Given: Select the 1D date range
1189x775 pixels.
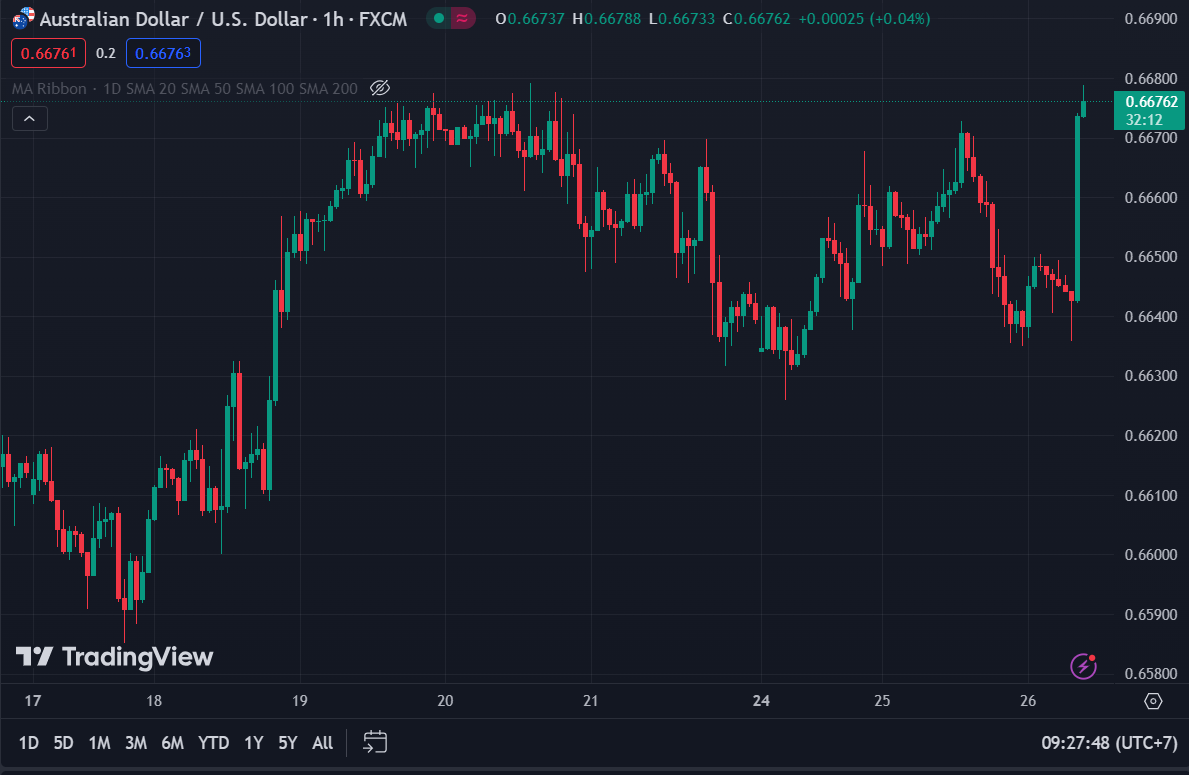Looking at the screenshot, I should click(29, 742).
